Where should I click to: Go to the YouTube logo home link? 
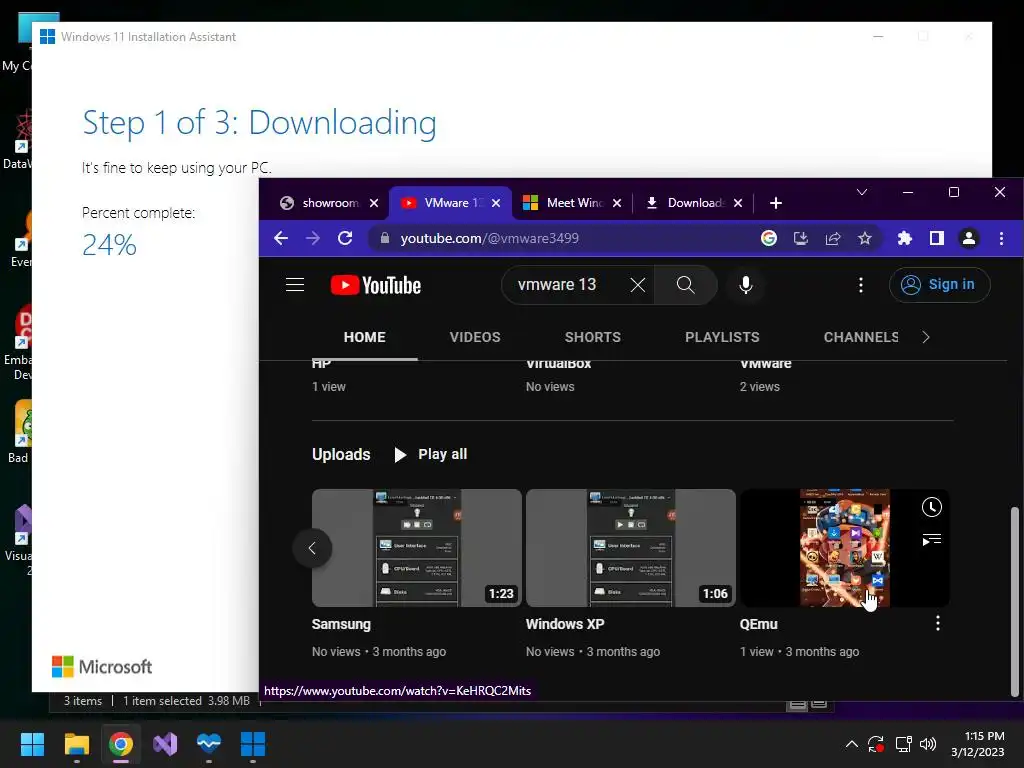pyautogui.click(x=376, y=285)
